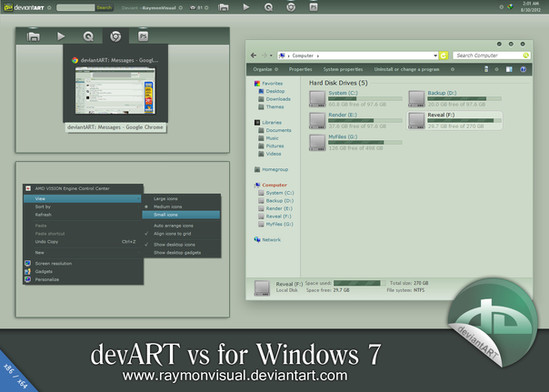Open Downloads in Favorites
549x392 pixels.
274,99
